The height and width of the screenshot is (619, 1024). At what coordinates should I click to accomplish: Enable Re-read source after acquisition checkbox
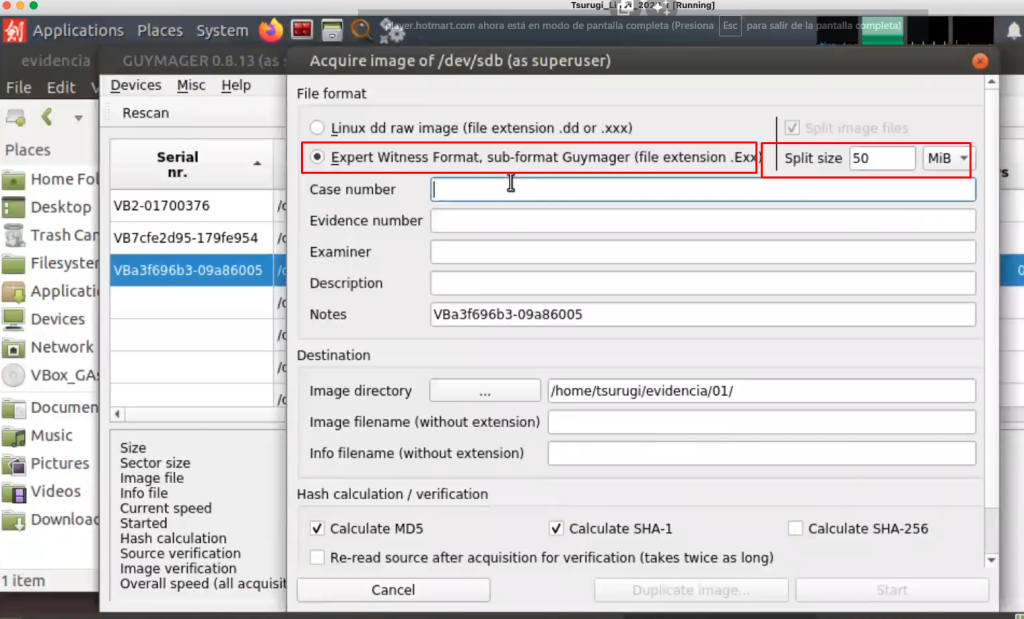point(317,558)
